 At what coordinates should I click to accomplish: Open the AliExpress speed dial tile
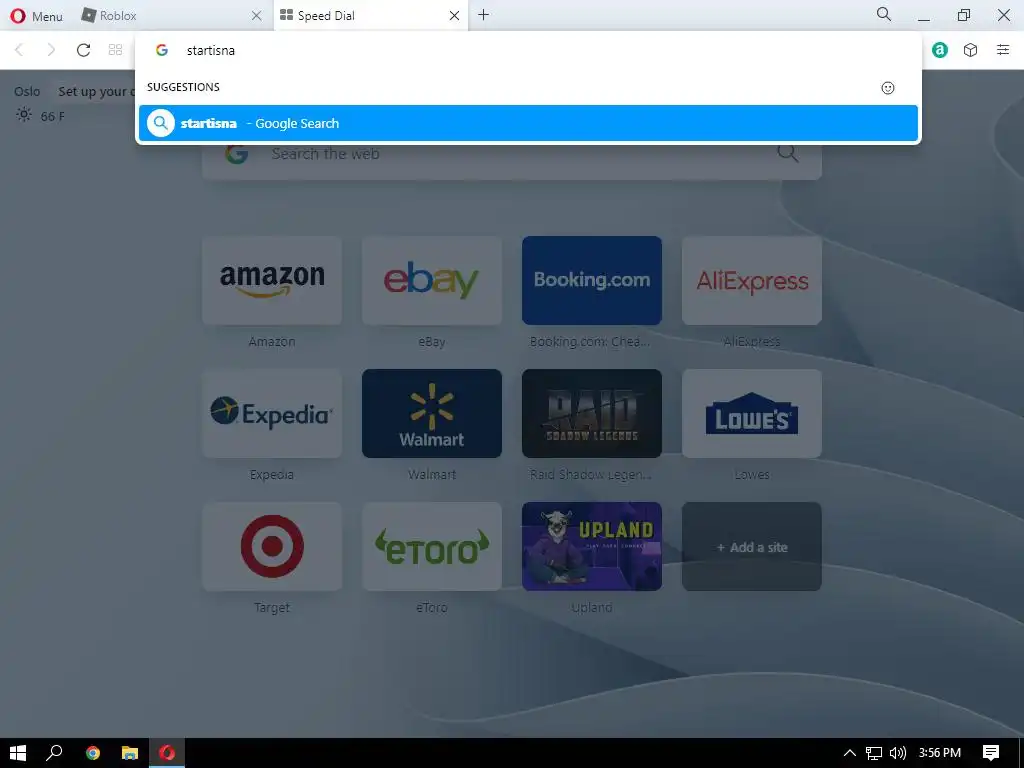752,280
